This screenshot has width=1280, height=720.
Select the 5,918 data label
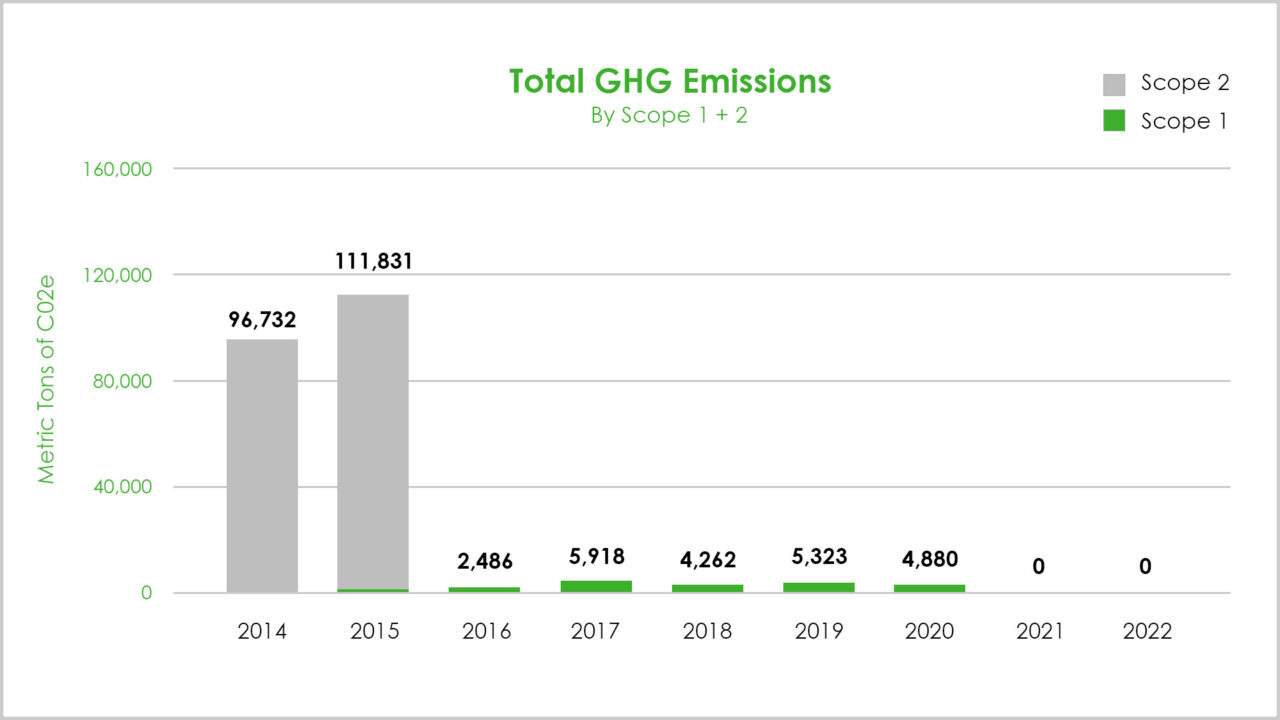(x=595, y=557)
